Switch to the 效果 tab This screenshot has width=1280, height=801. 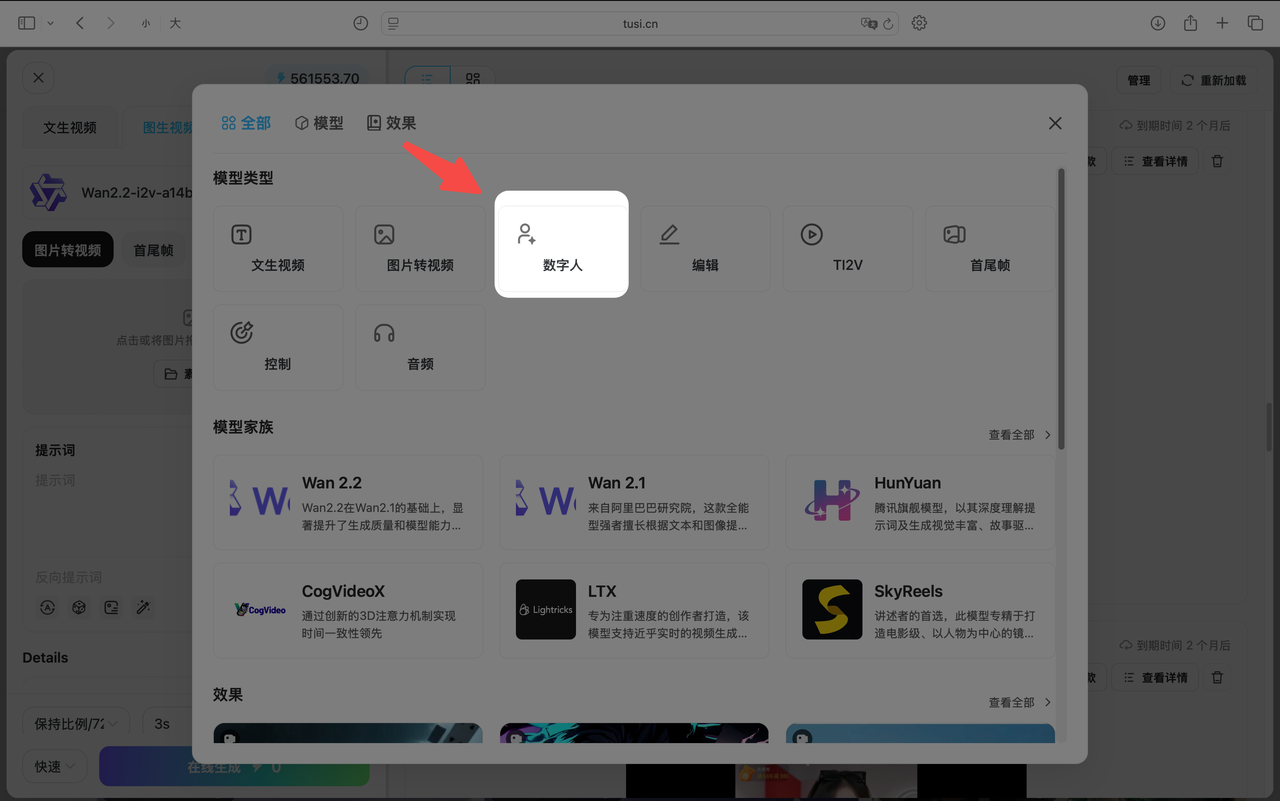(x=391, y=123)
